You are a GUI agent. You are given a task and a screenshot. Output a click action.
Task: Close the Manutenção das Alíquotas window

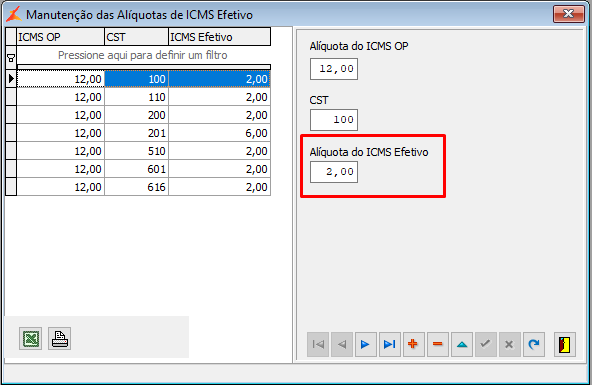569,14
